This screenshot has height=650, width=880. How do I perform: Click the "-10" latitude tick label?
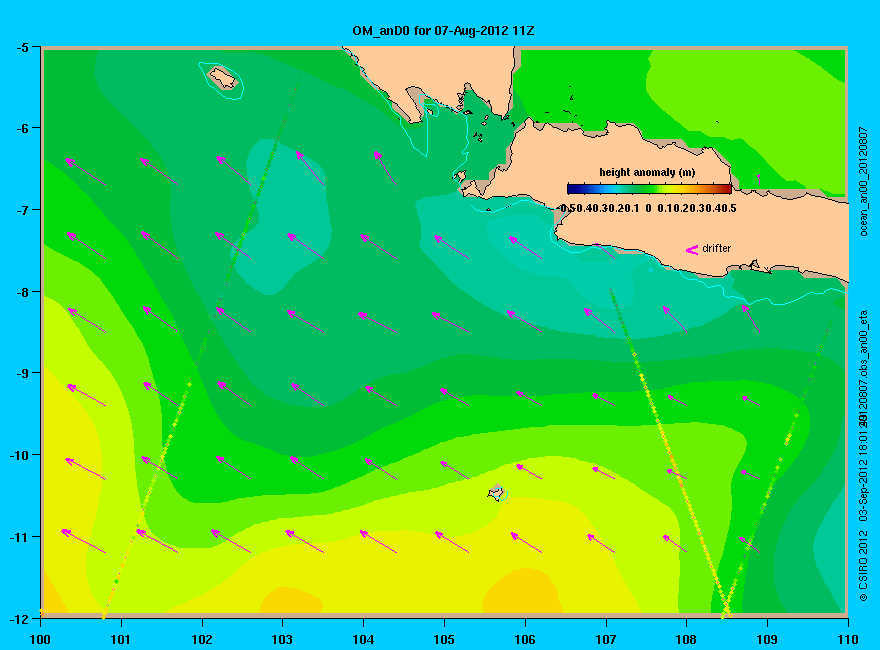tap(19, 455)
